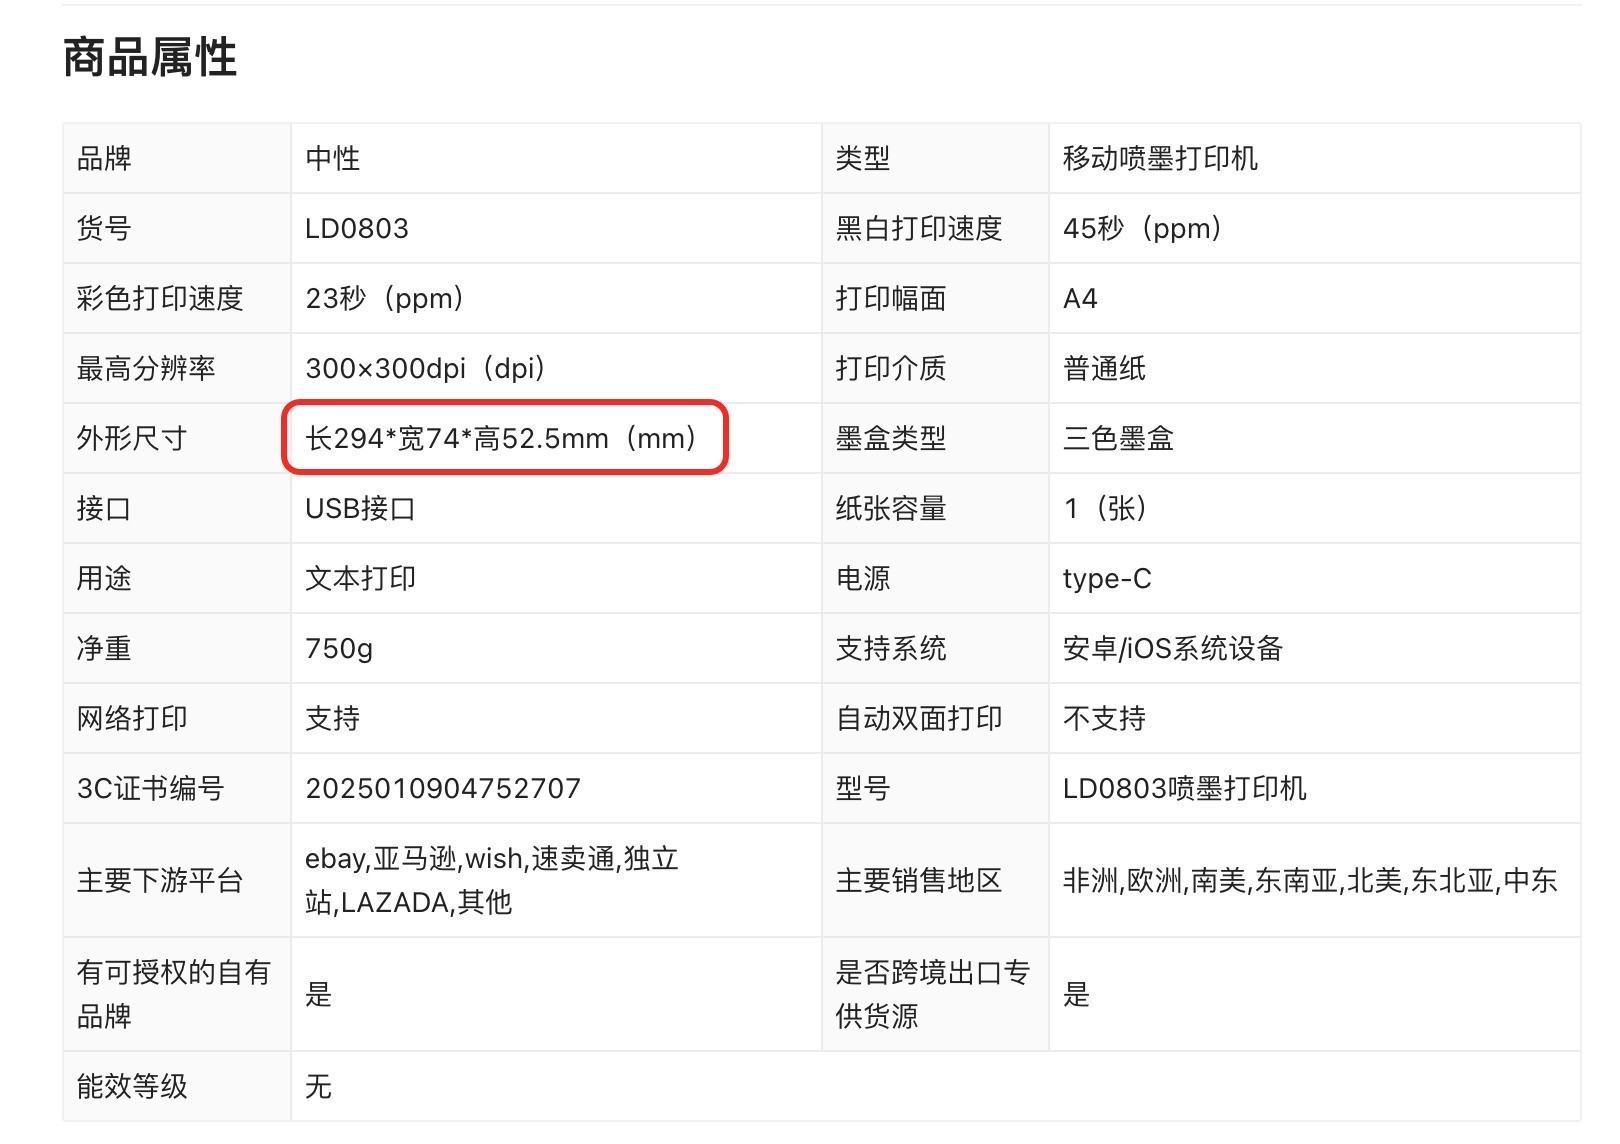1620x1144 pixels.
Task: Select the downstream platforms list starting with ebay
Action: pos(492,880)
